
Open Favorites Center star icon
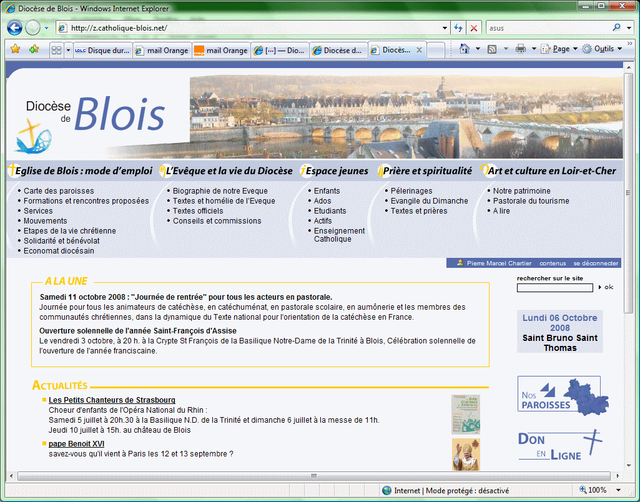pos(14,49)
